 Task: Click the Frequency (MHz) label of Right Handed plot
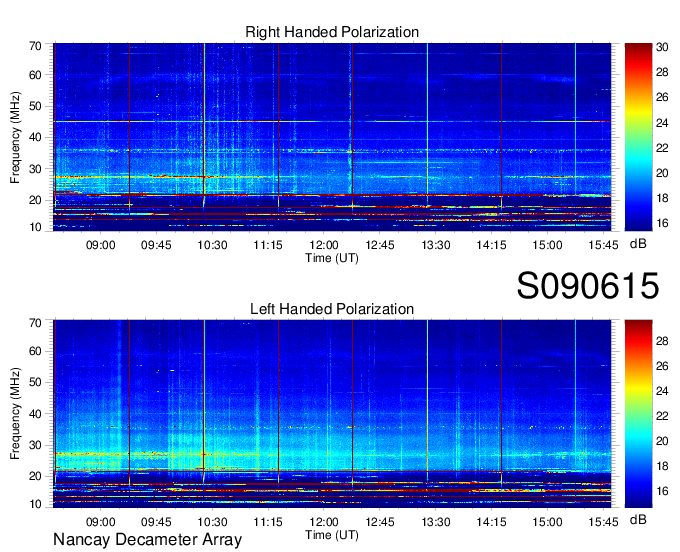[x=15, y=137]
